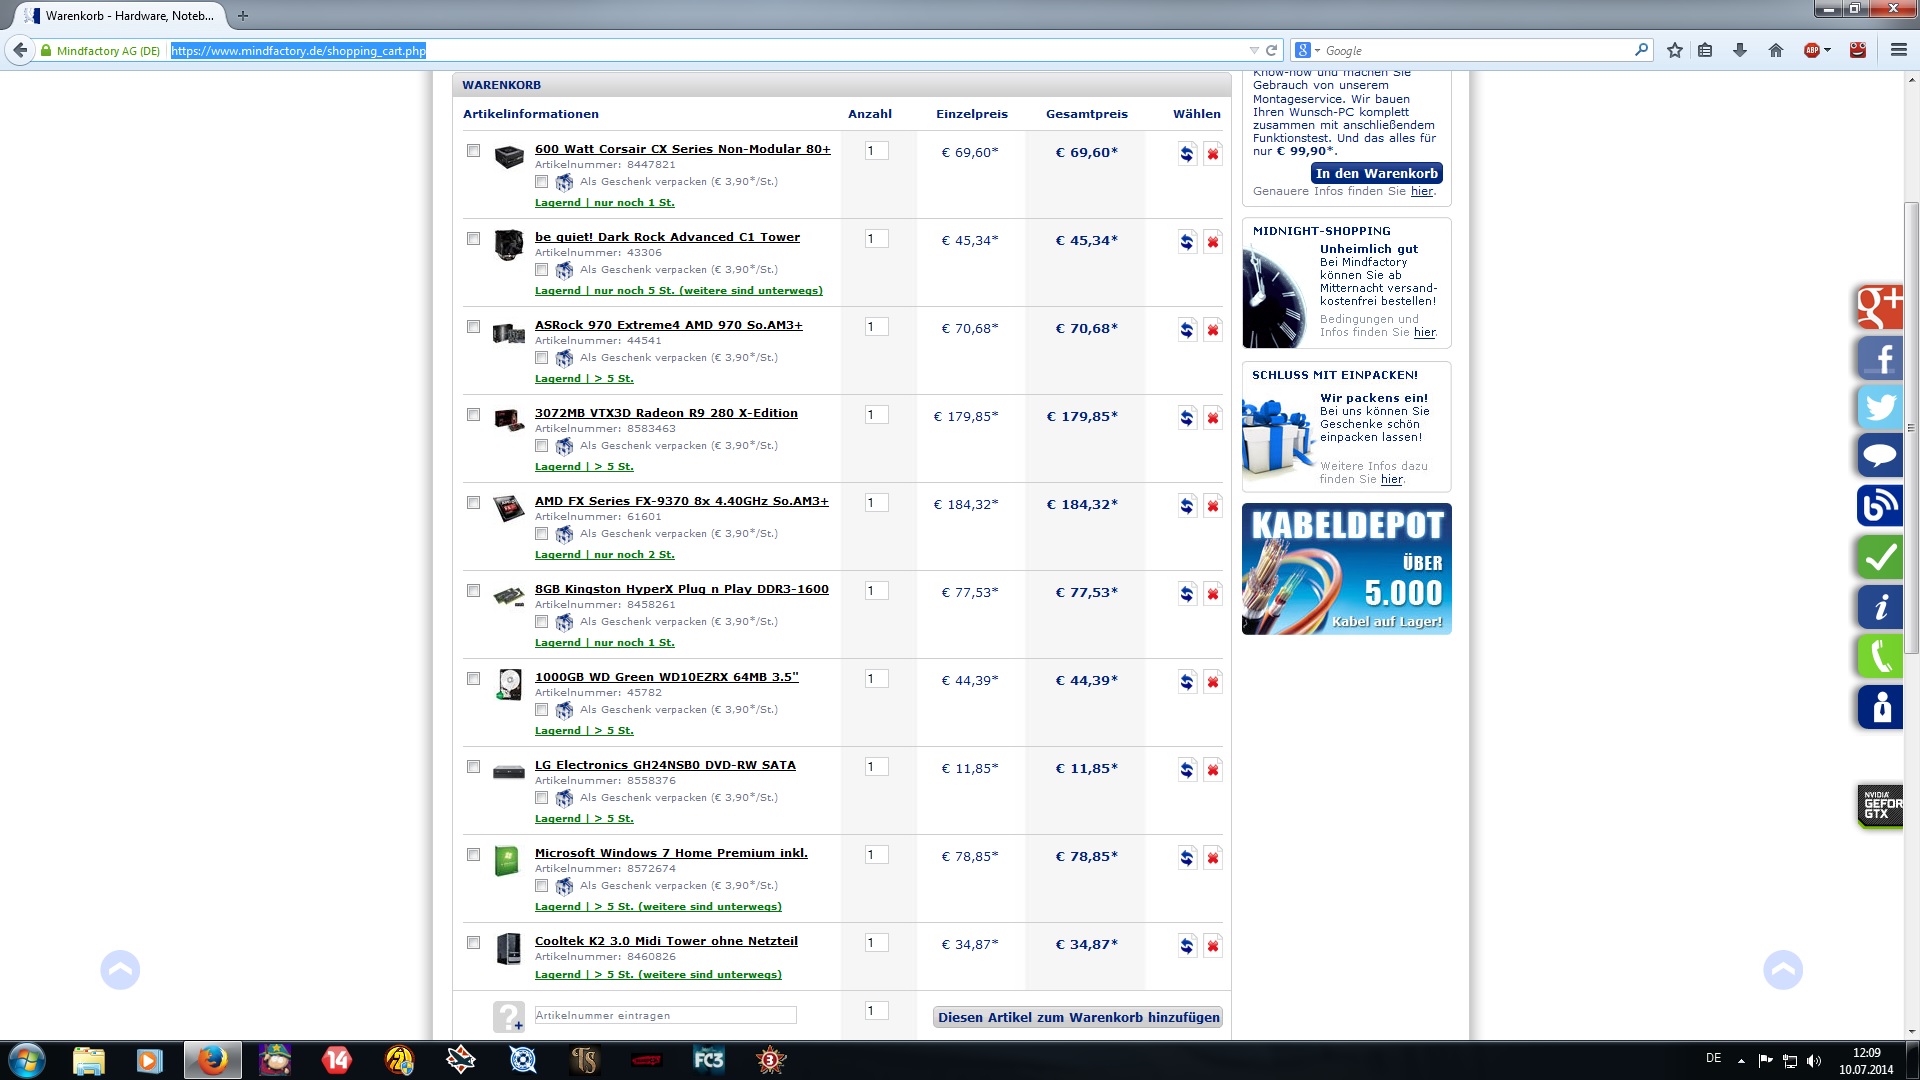Remove Corsair CX 600 Watt item with red X

(x=1212, y=154)
